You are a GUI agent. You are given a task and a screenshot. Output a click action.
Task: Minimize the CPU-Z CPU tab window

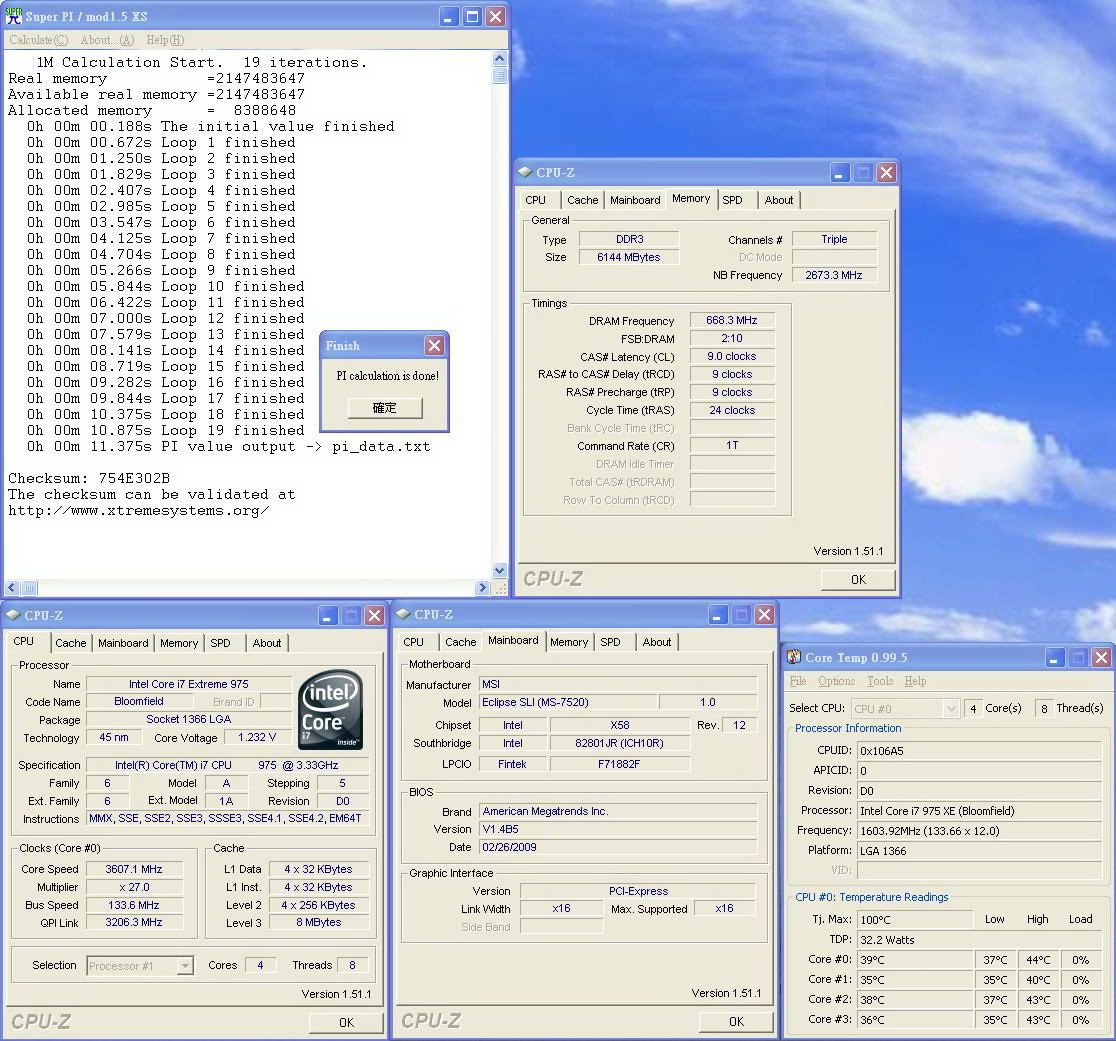pyautogui.click(x=327, y=615)
